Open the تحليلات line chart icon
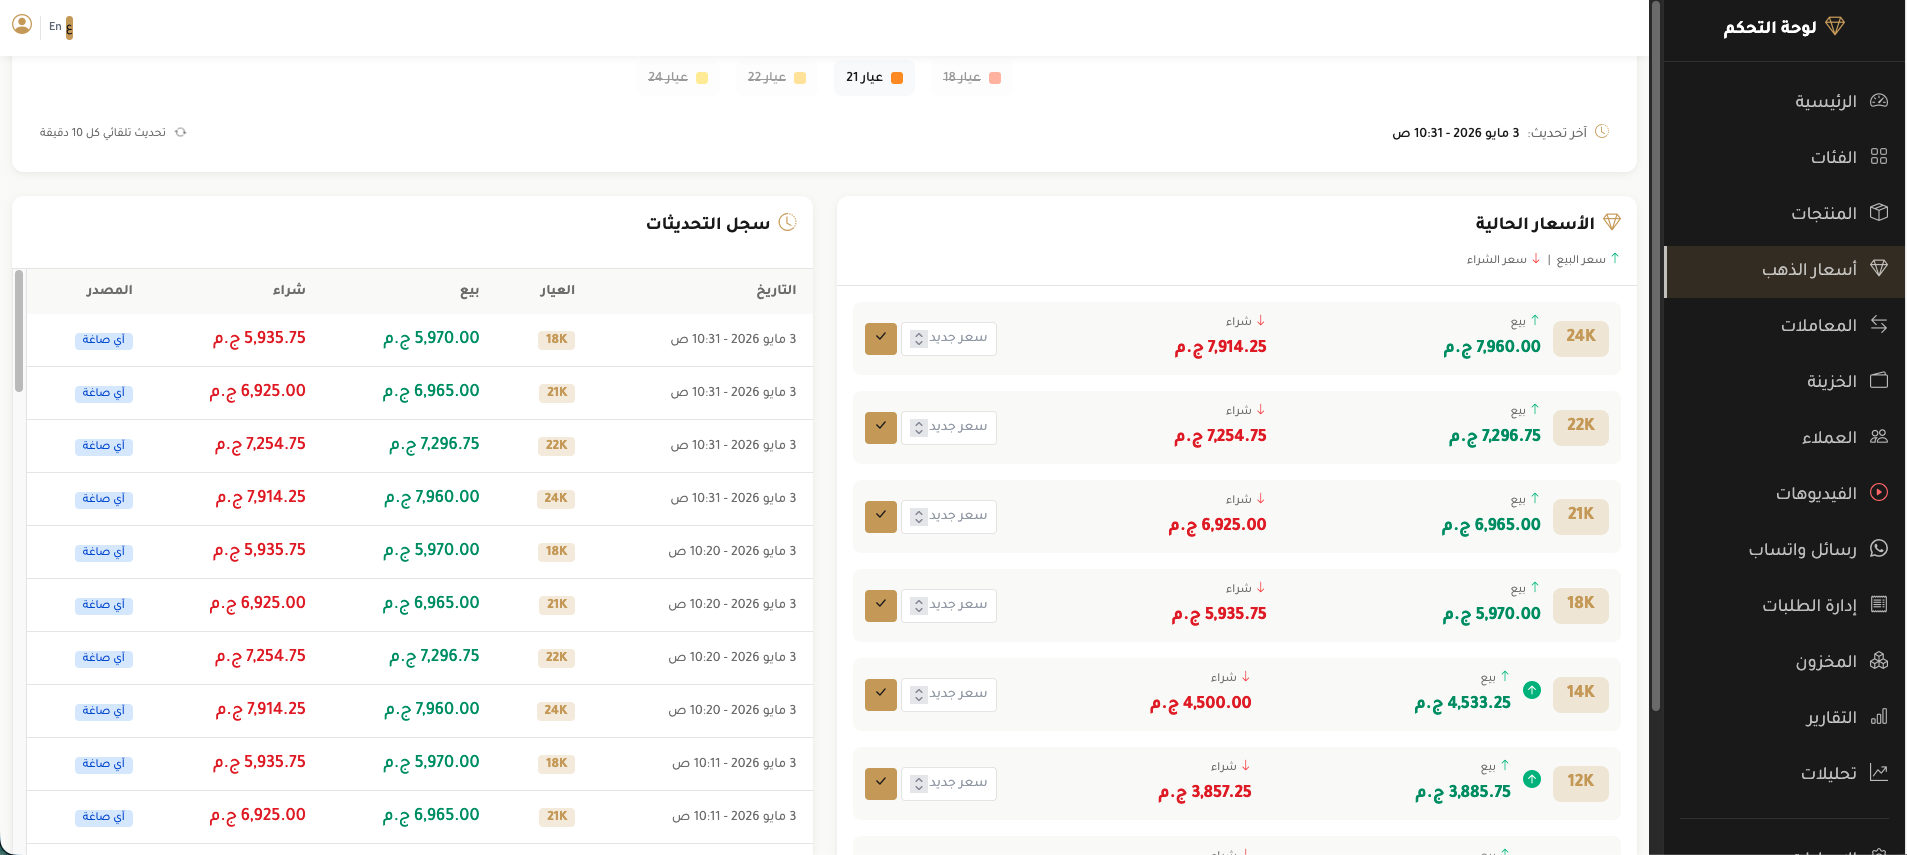 tap(1878, 772)
